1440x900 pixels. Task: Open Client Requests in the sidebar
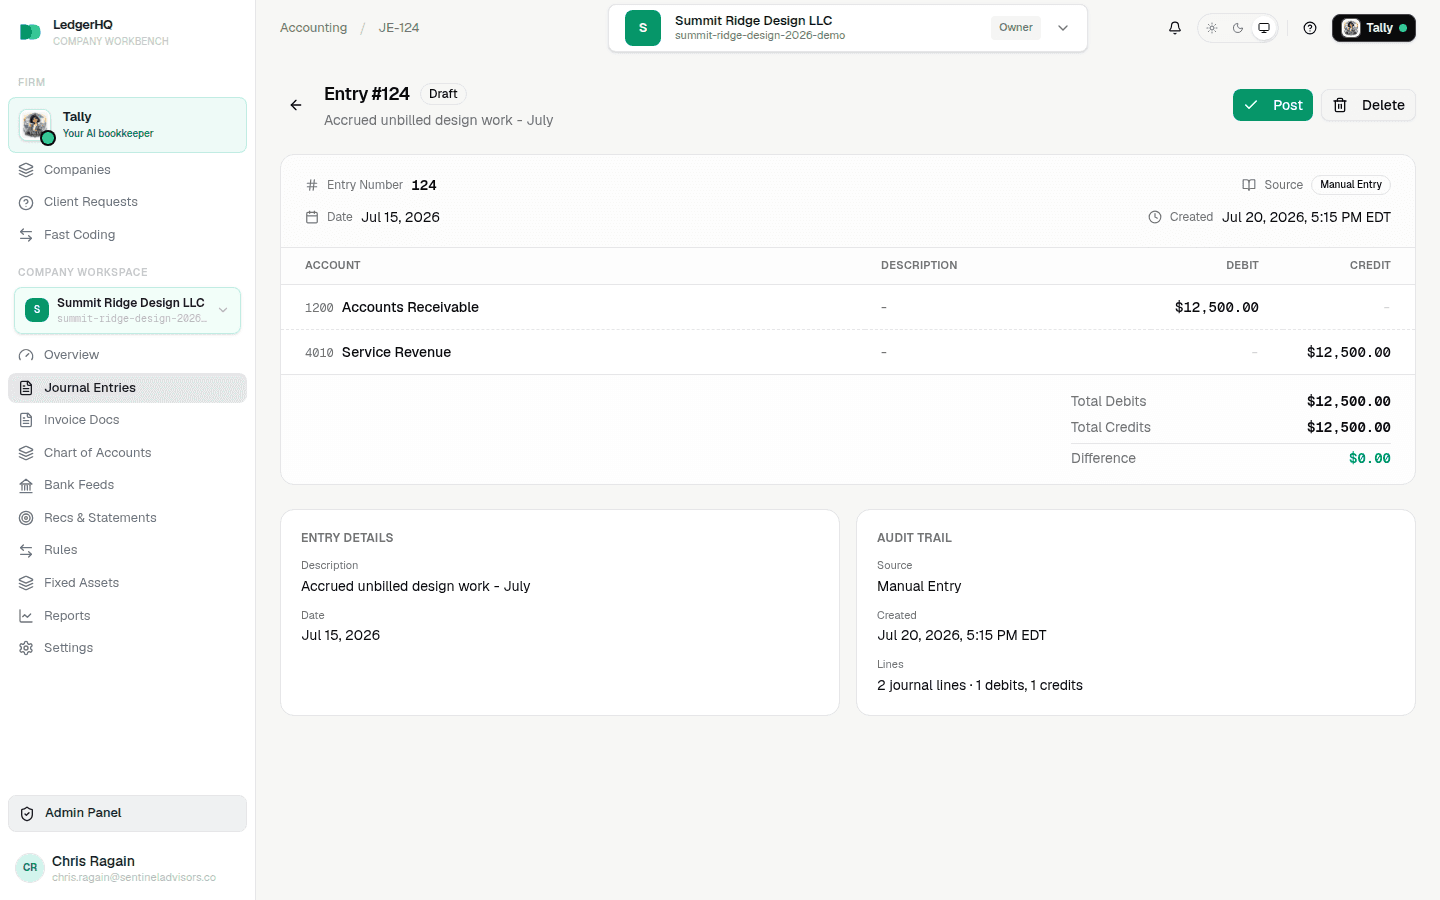click(127, 202)
